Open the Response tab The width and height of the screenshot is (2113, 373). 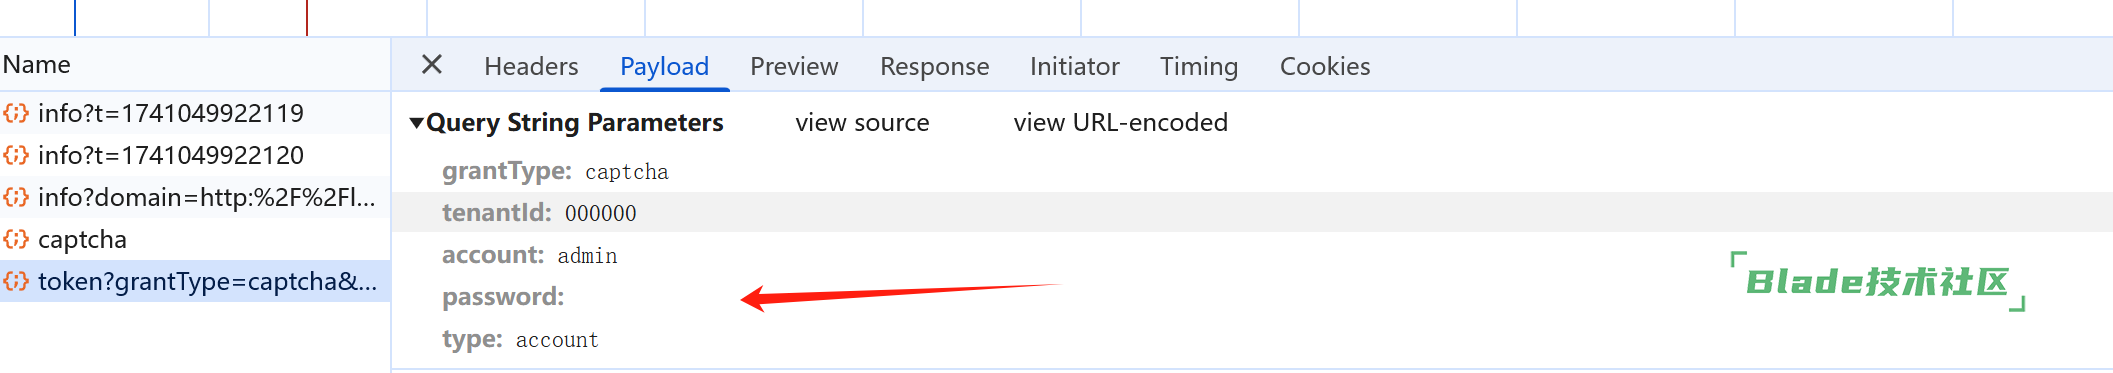click(x=934, y=66)
